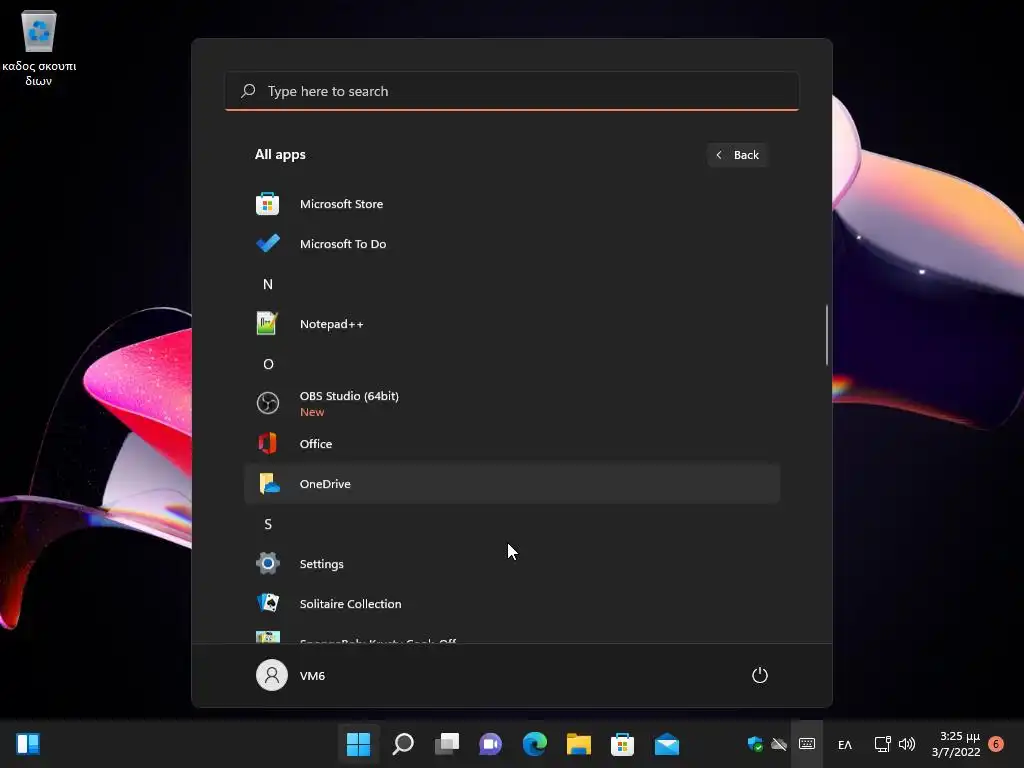Open notification badge showing 6
The height and width of the screenshot is (768, 1024).
coord(996,744)
